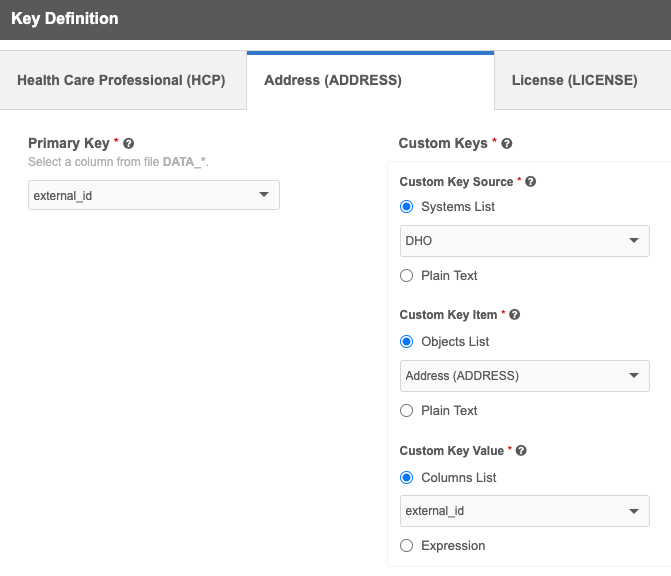Click the Custom Keys section heading

(x=443, y=144)
